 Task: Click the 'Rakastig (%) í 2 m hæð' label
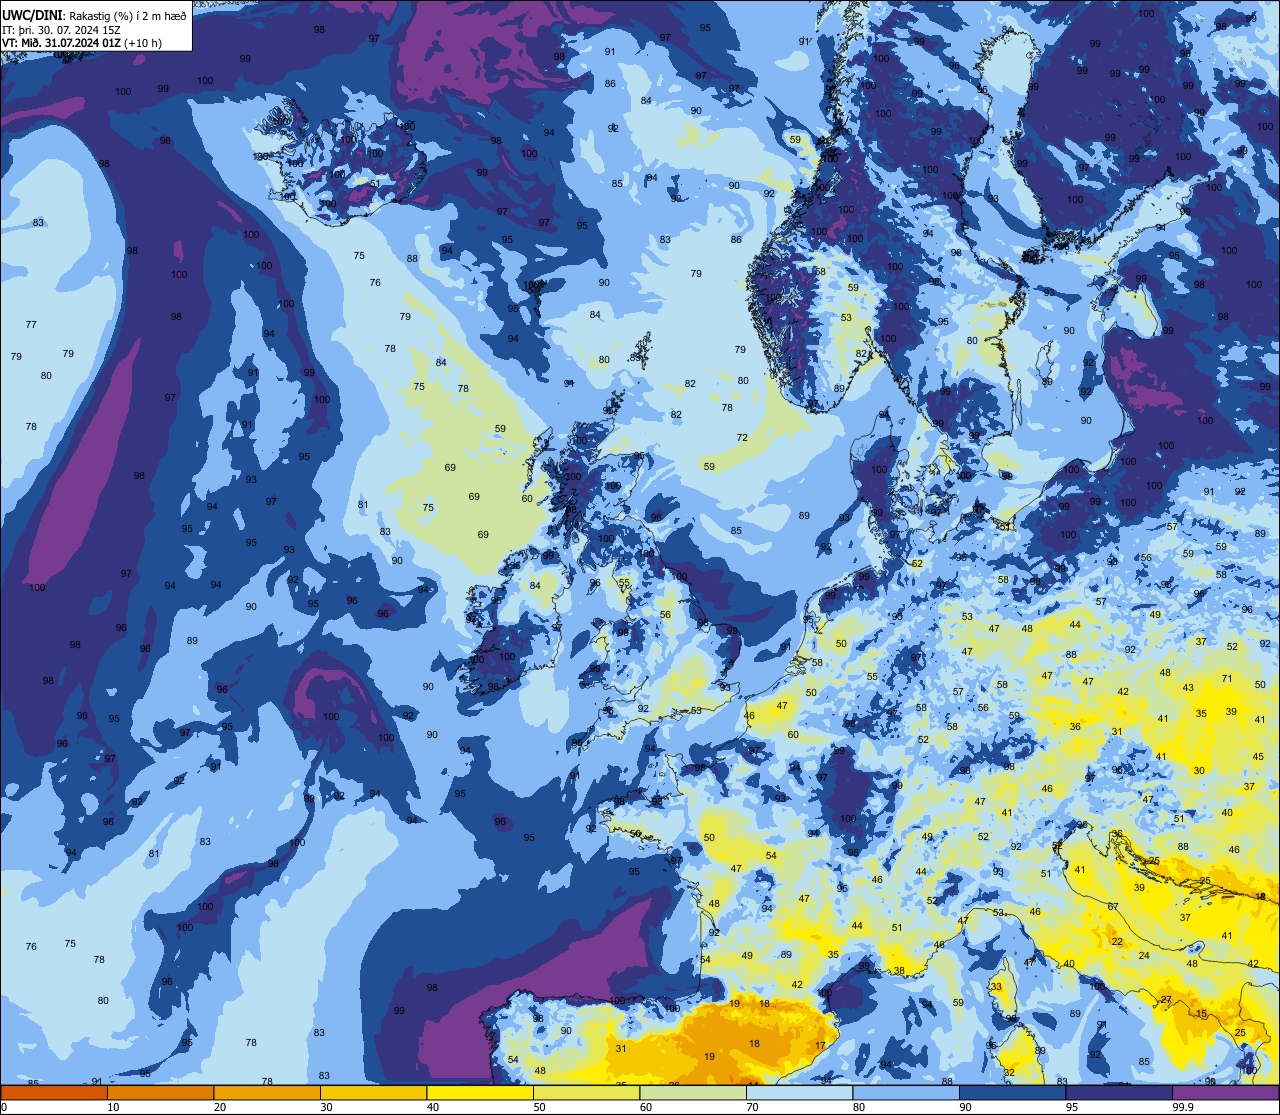(x=127, y=15)
